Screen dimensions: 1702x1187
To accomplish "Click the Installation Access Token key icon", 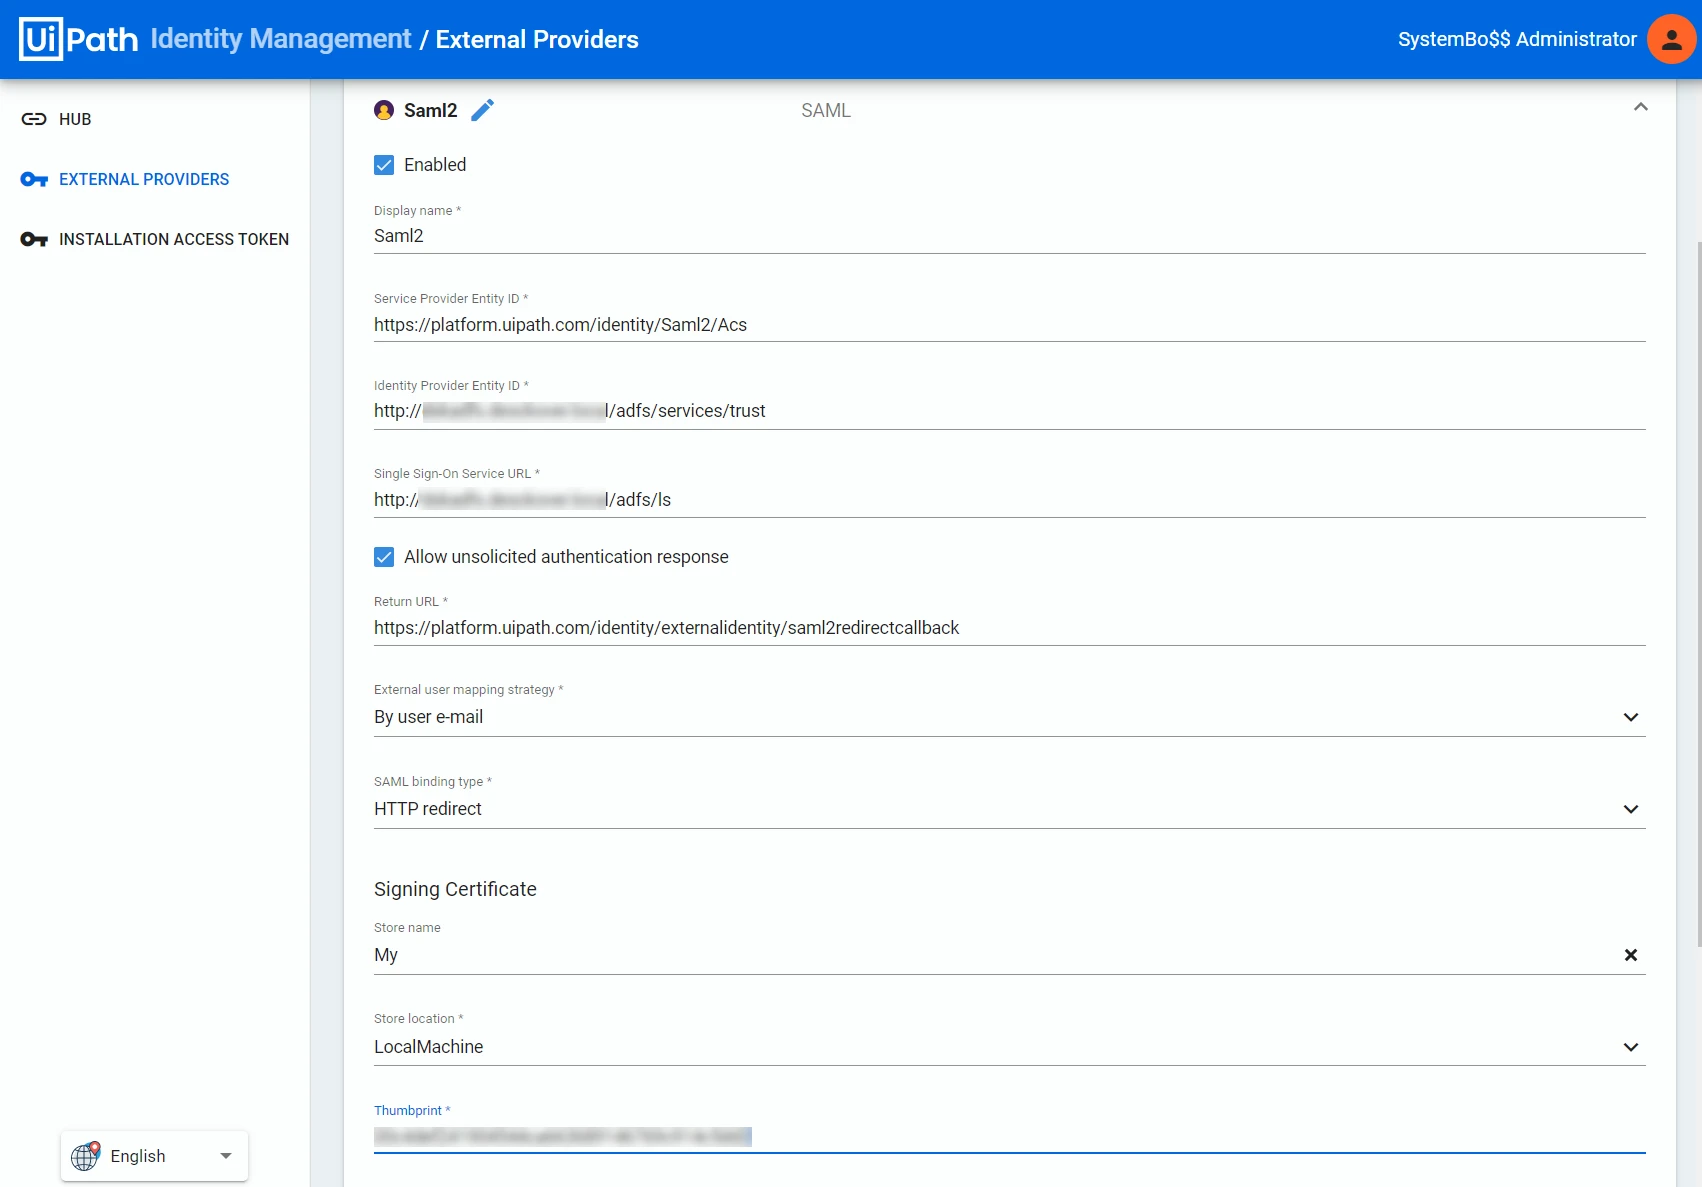I will point(34,239).
